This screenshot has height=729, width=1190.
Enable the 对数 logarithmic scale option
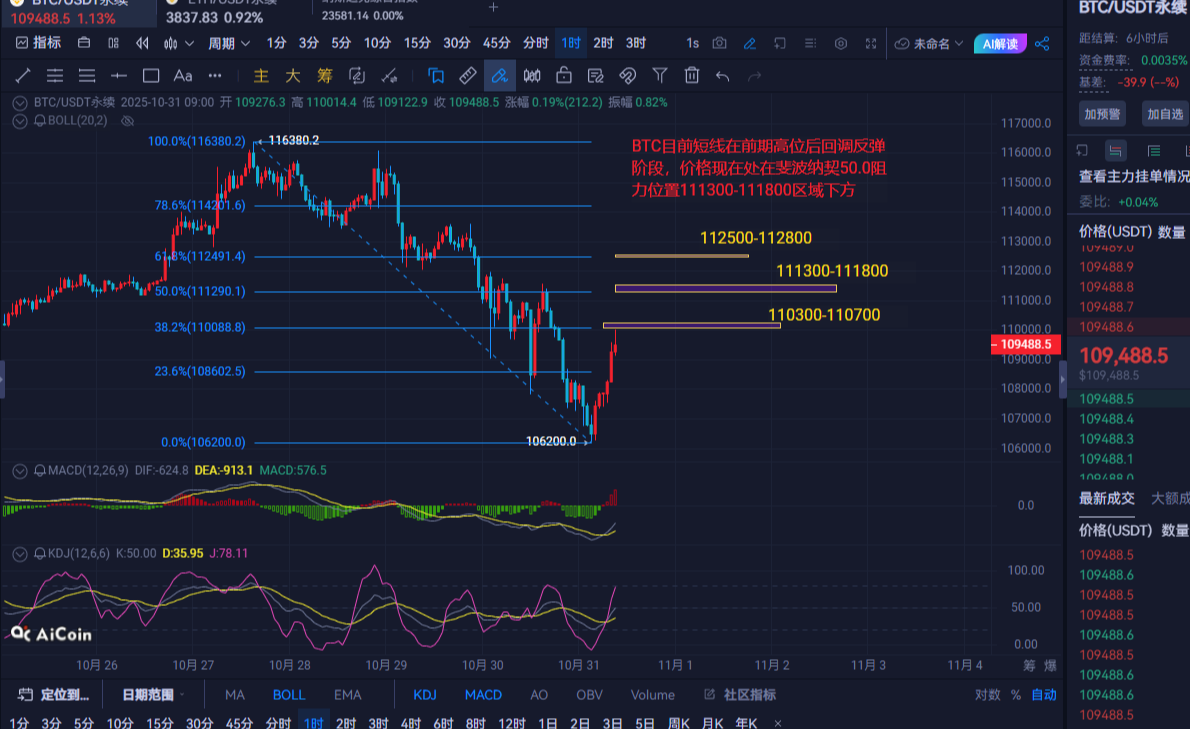[987, 695]
